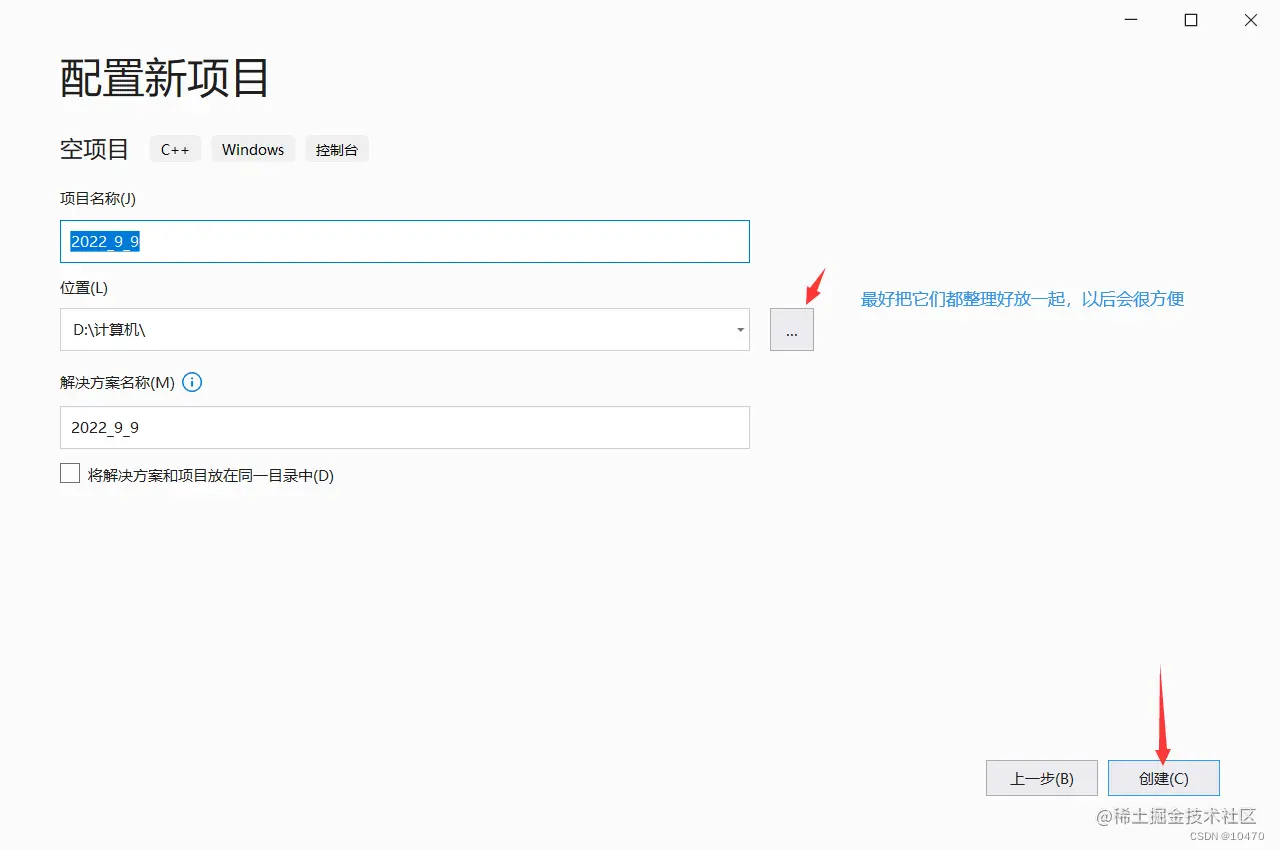This screenshot has width=1280, height=850.
Task: Select the 控制台 tag
Action: (337, 148)
